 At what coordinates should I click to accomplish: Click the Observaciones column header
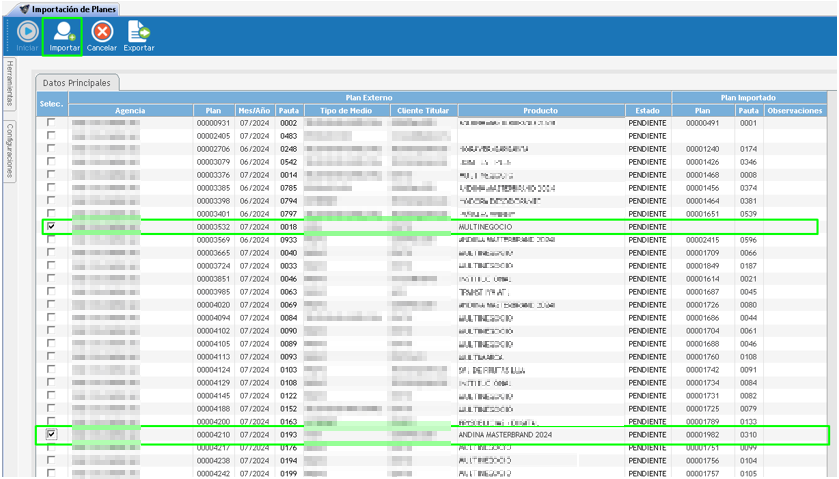(795, 110)
